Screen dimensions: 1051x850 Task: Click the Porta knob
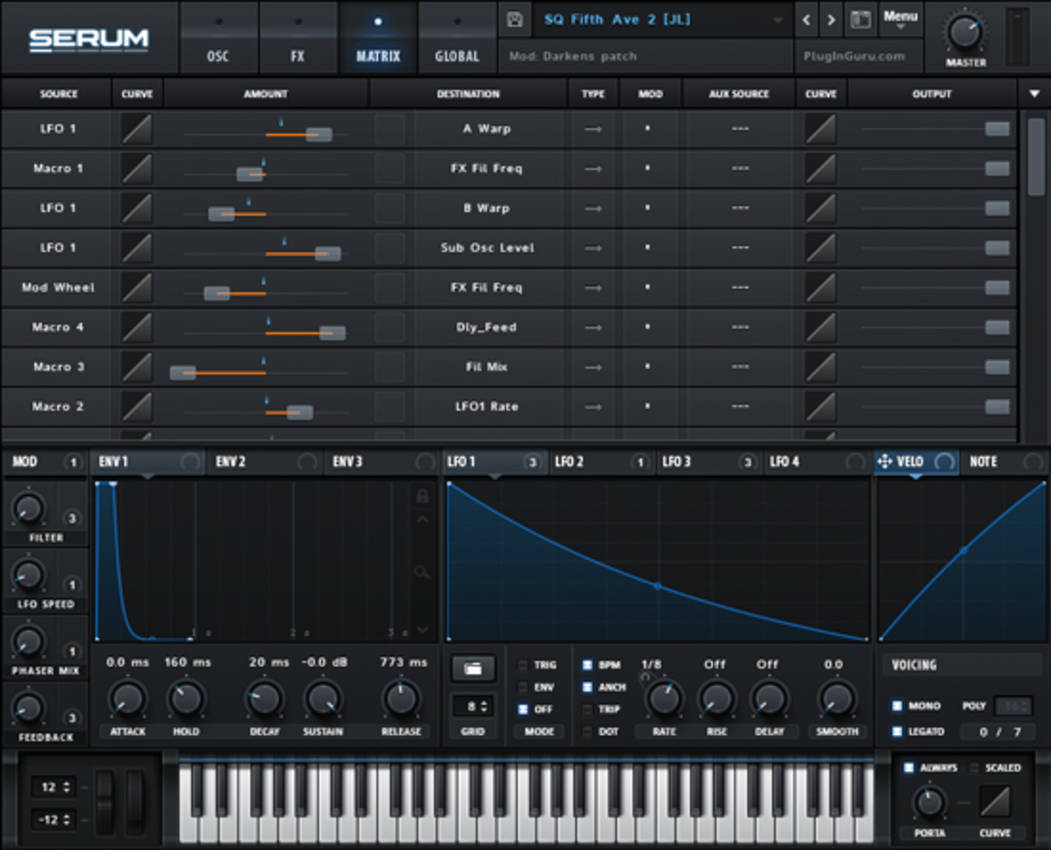coord(929,802)
